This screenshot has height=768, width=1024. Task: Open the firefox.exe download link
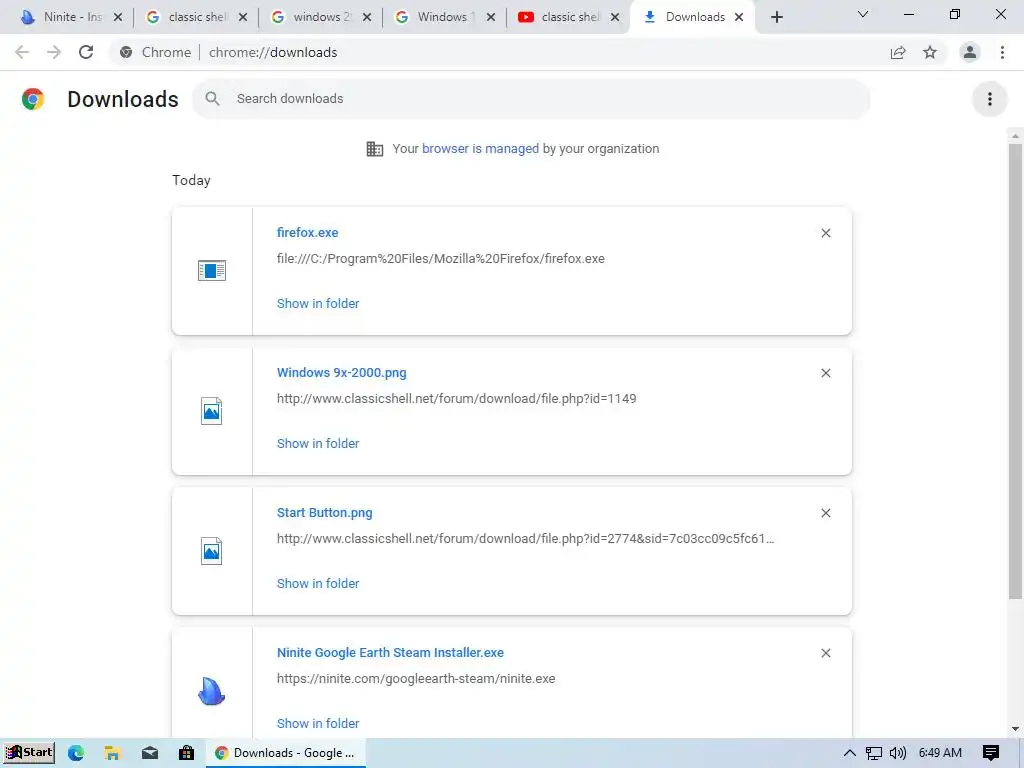308,232
